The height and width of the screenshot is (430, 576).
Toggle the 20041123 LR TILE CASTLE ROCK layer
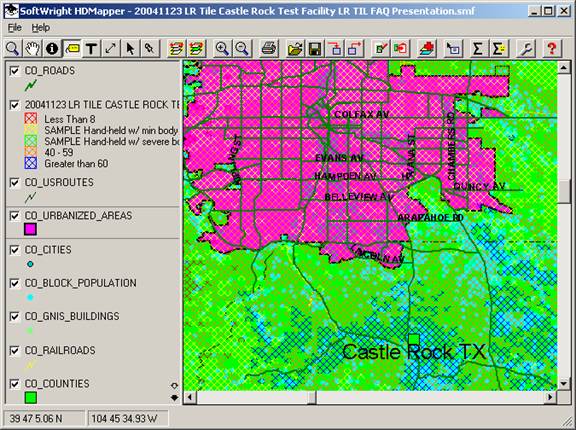click(14, 105)
